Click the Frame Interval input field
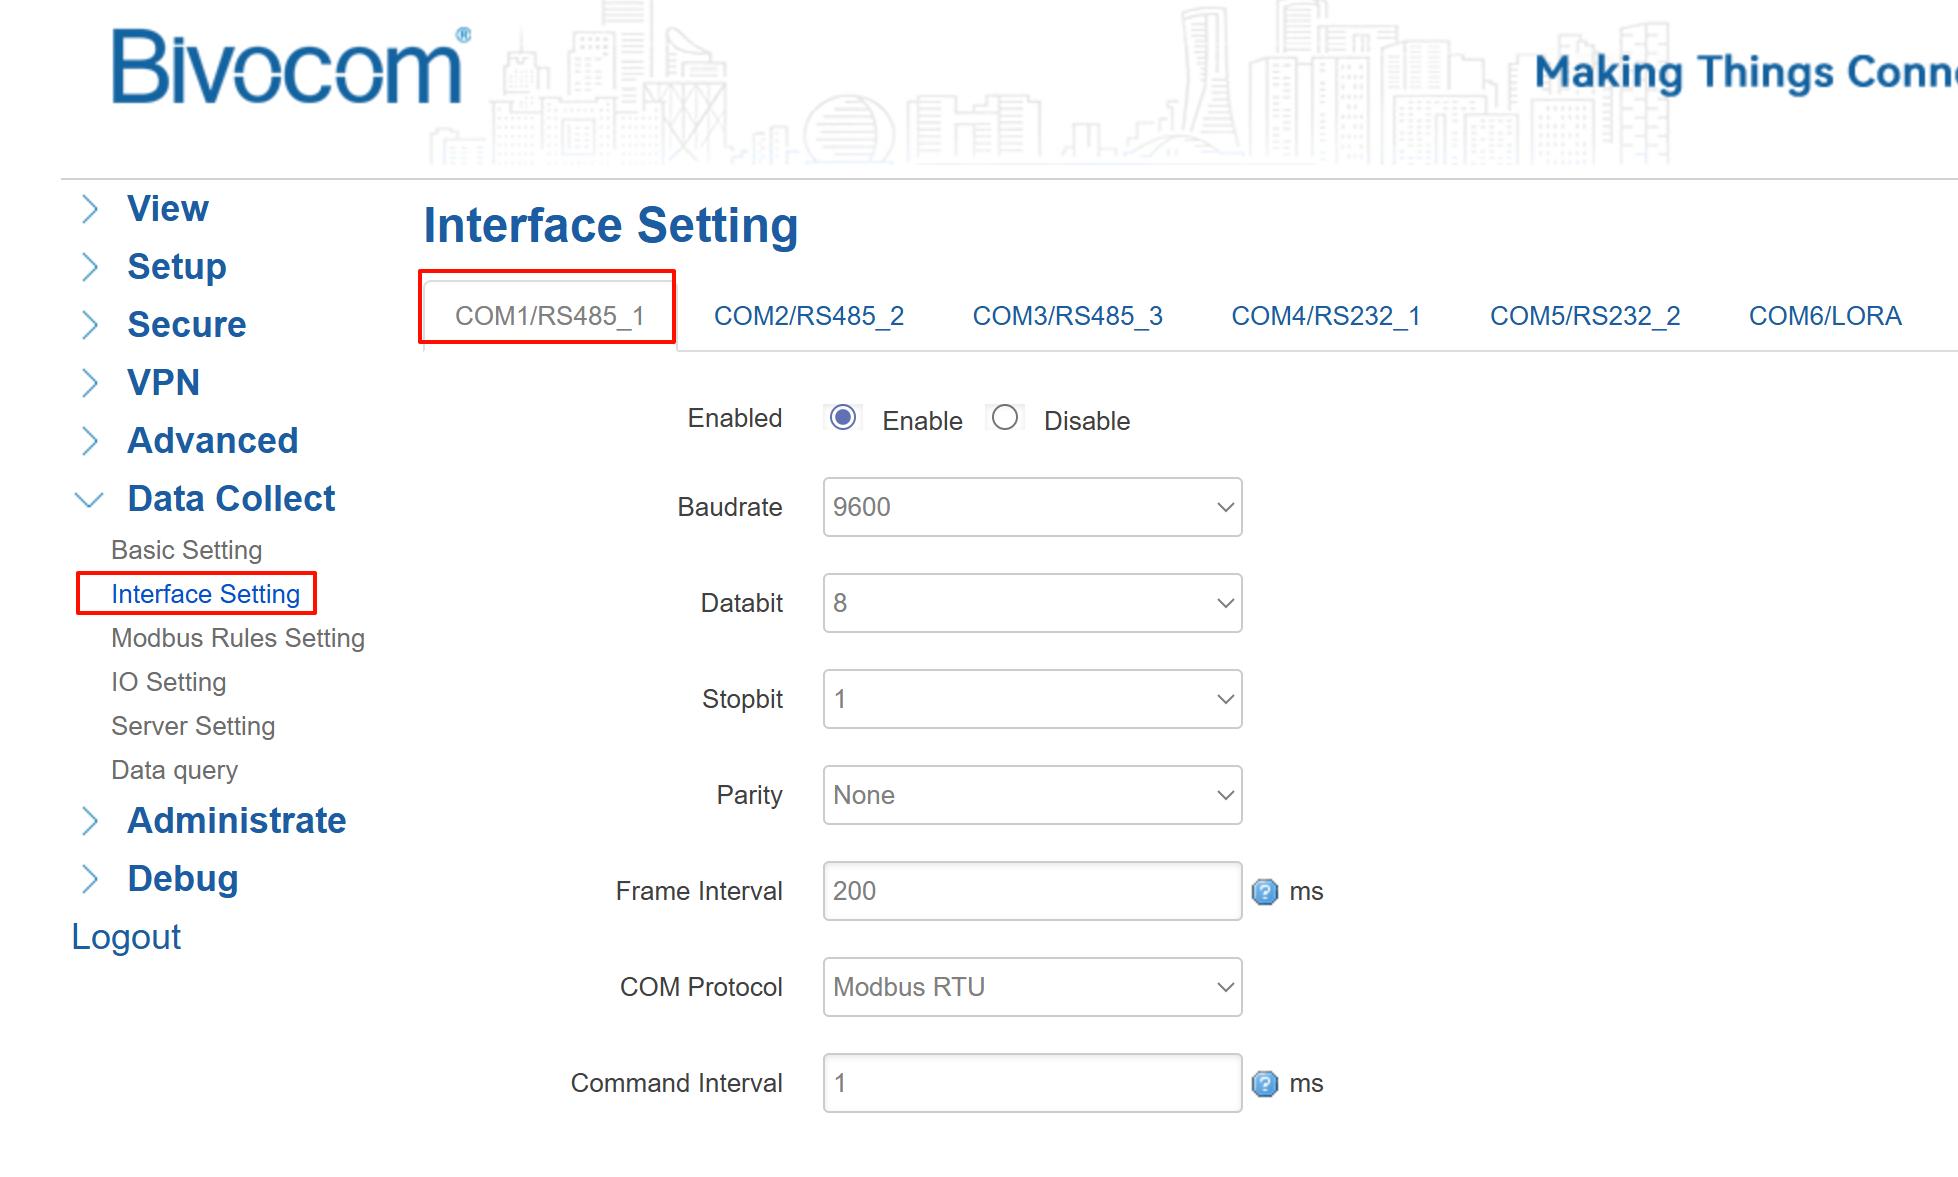The image size is (1958, 1177). point(1031,891)
